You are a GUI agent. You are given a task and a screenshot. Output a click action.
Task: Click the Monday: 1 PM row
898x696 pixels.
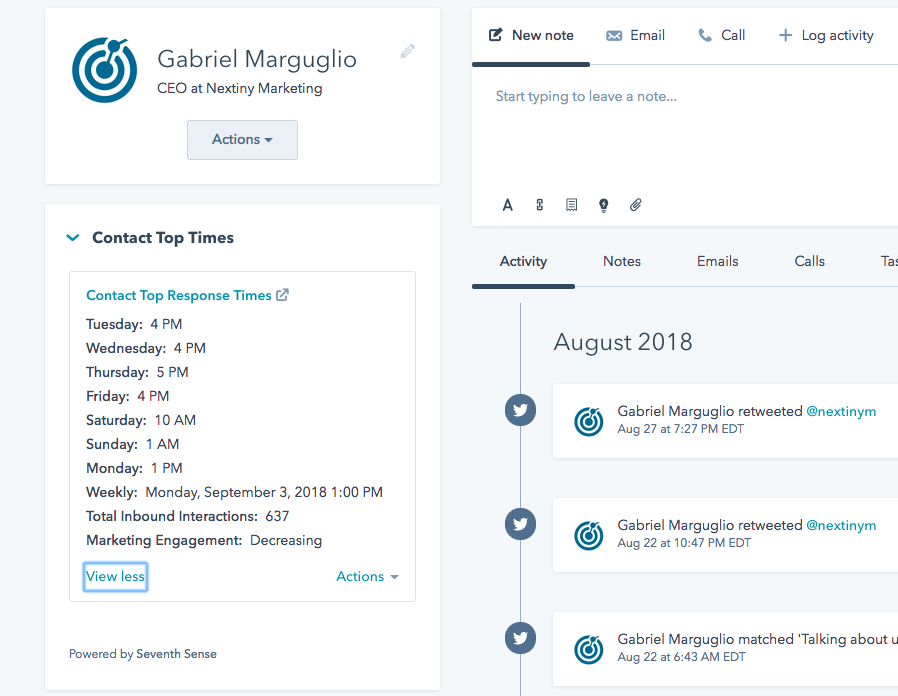tap(135, 469)
